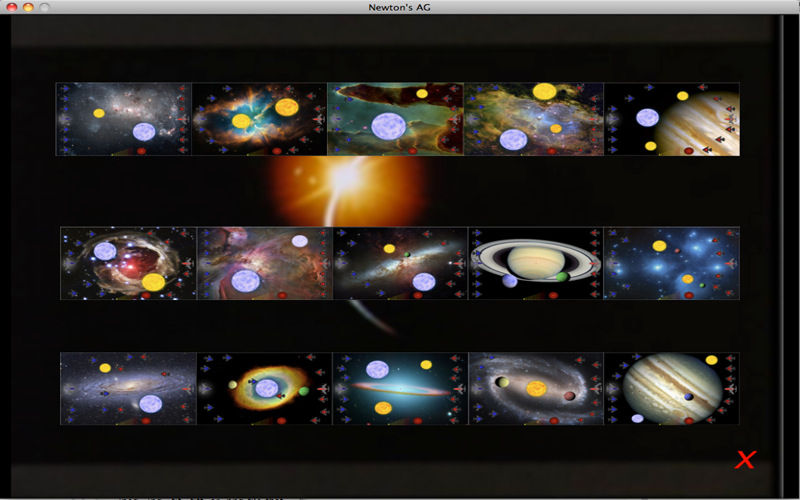Click the red X exit icon
This screenshot has width=800, height=500.
pyautogui.click(x=745, y=460)
